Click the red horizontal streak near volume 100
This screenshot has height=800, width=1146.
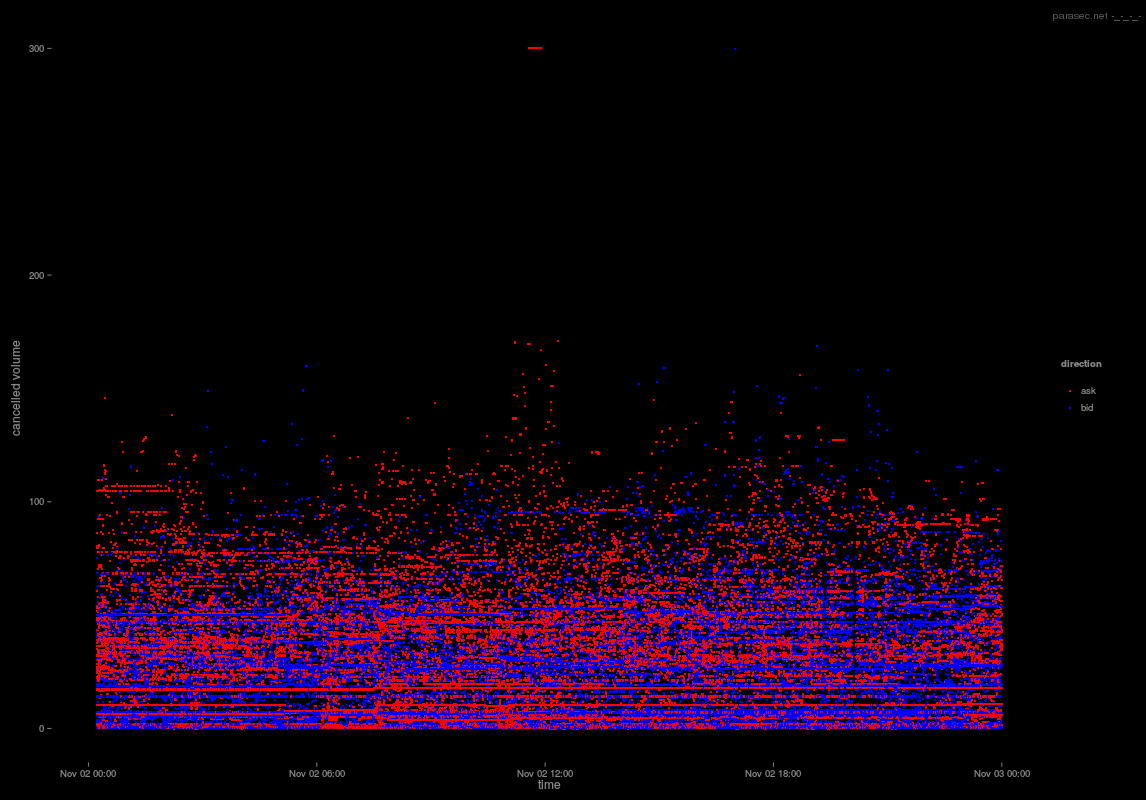coord(130,490)
